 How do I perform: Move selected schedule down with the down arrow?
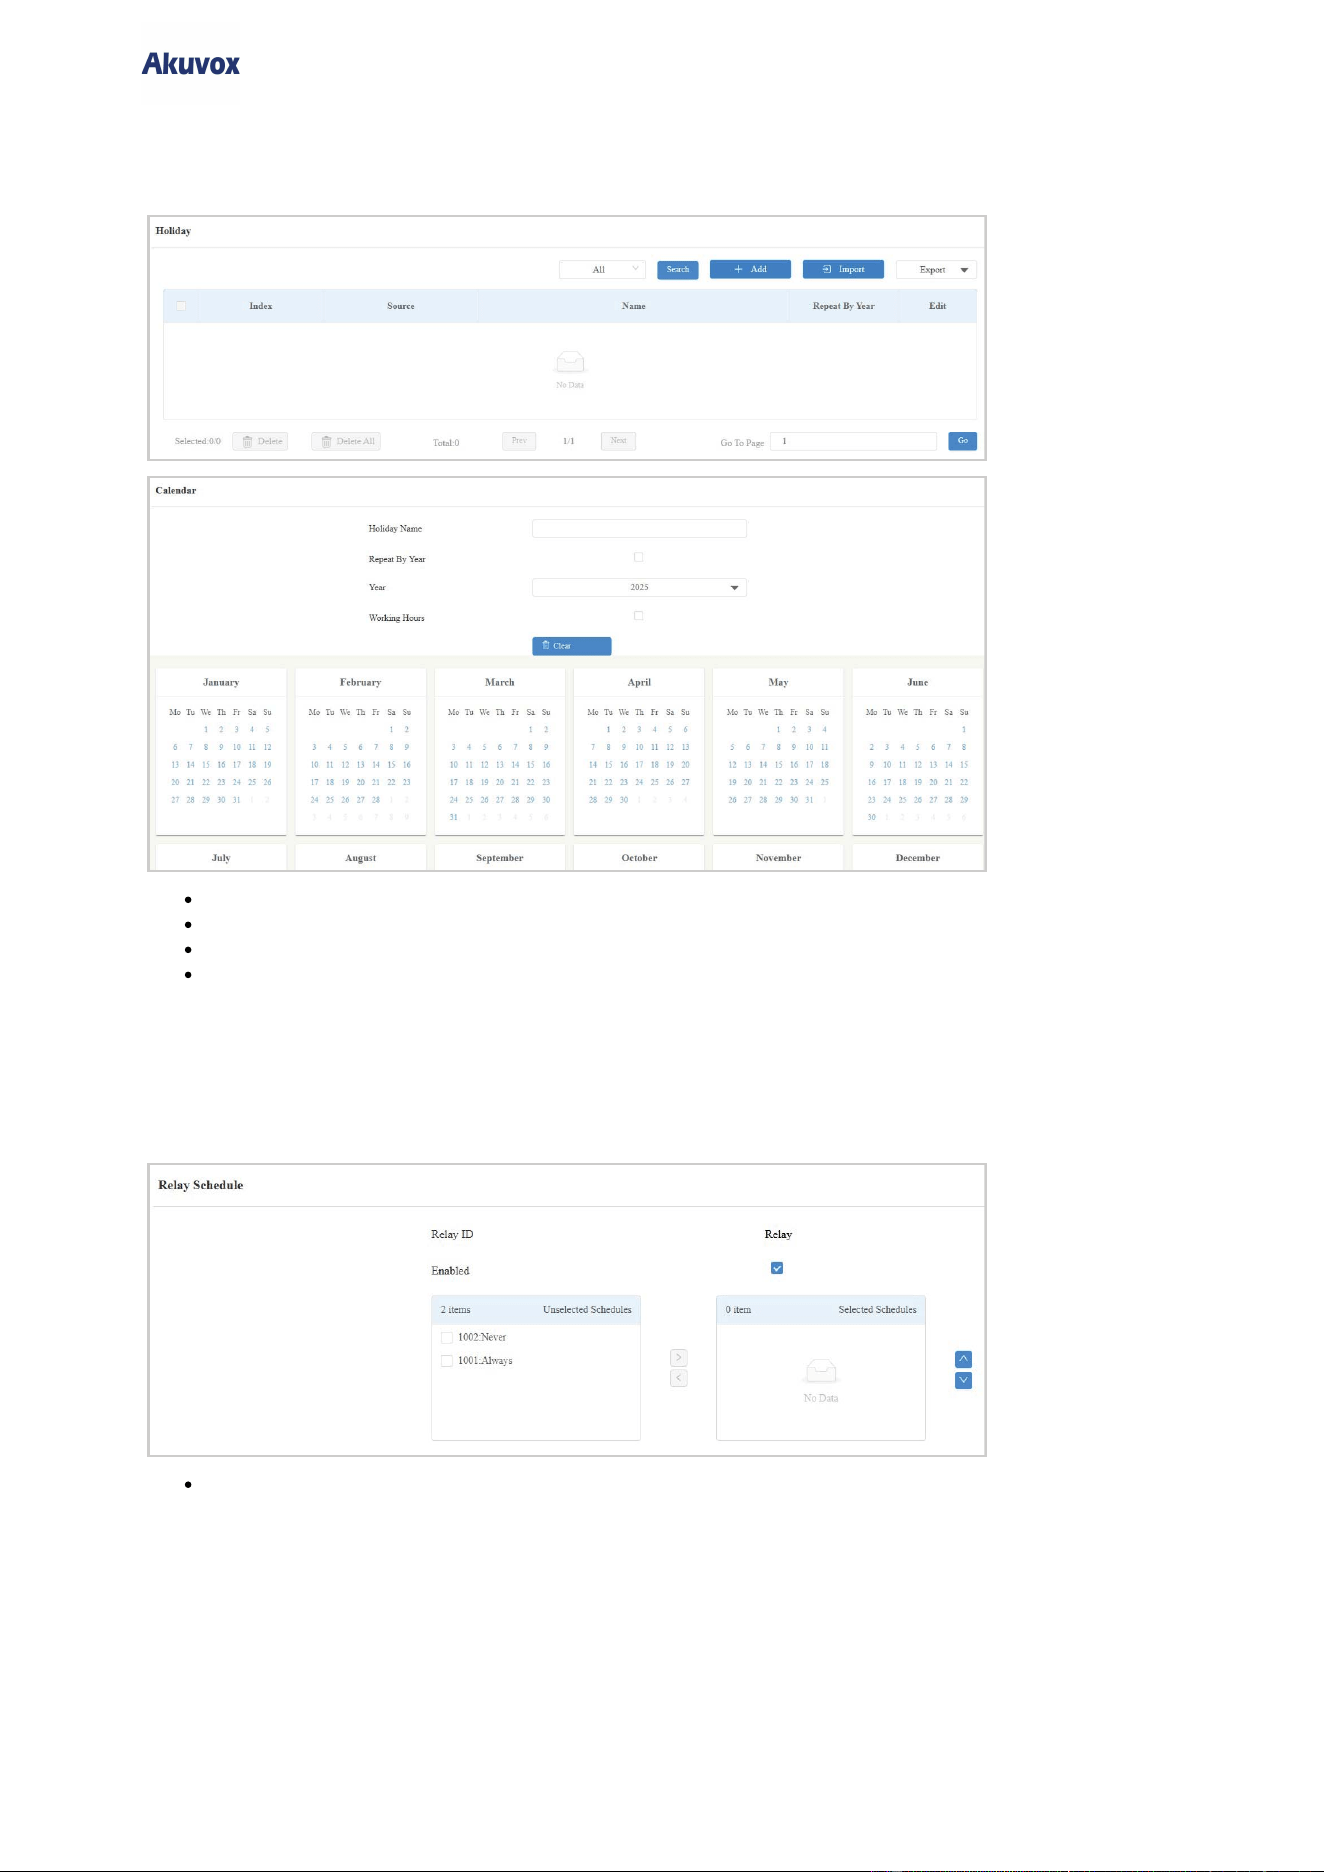point(964,1380)
